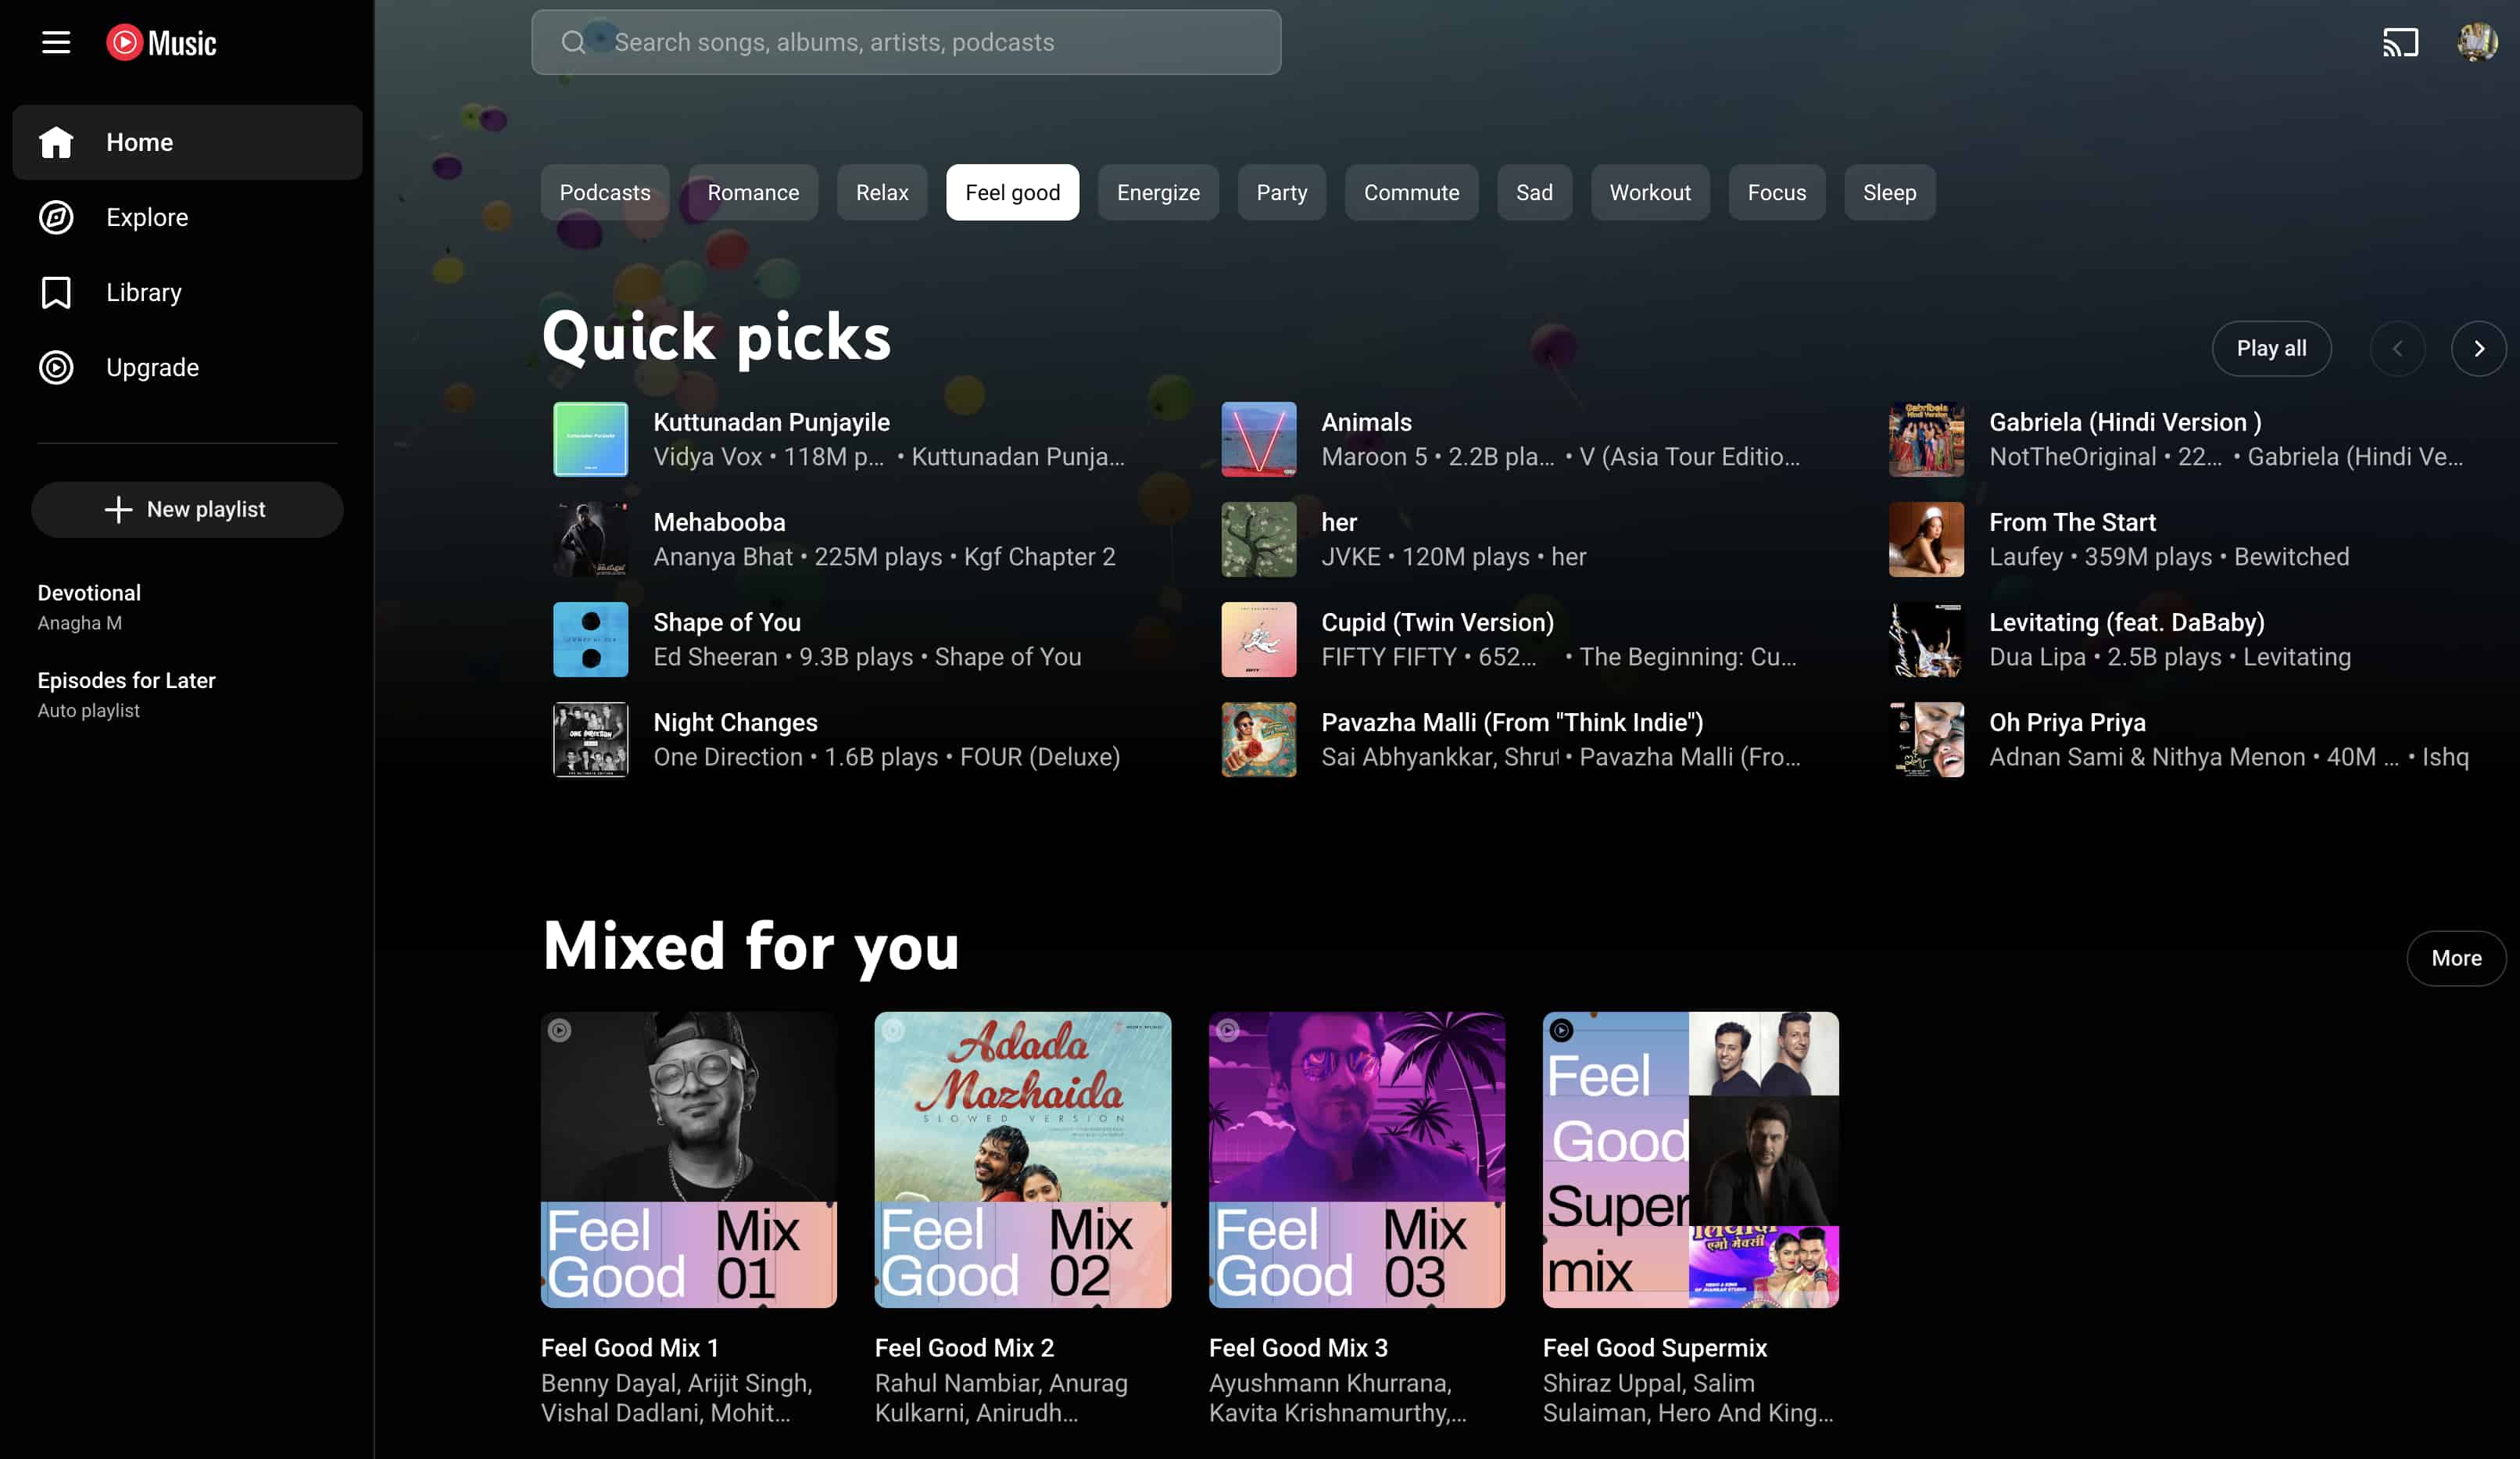Play From The Start thumbnail

(x=1926, y=539)
